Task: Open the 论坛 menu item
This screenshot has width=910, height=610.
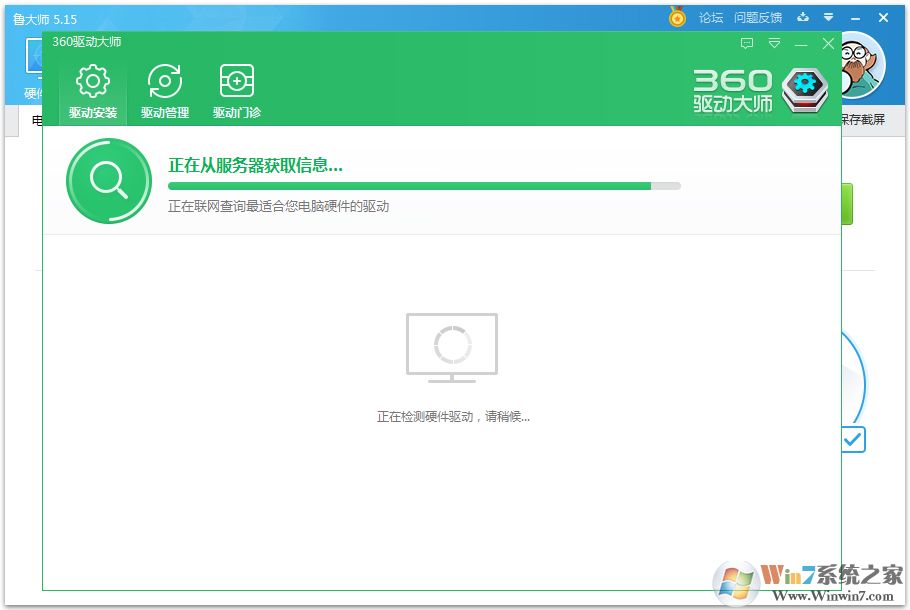Action: click(710, 17)
